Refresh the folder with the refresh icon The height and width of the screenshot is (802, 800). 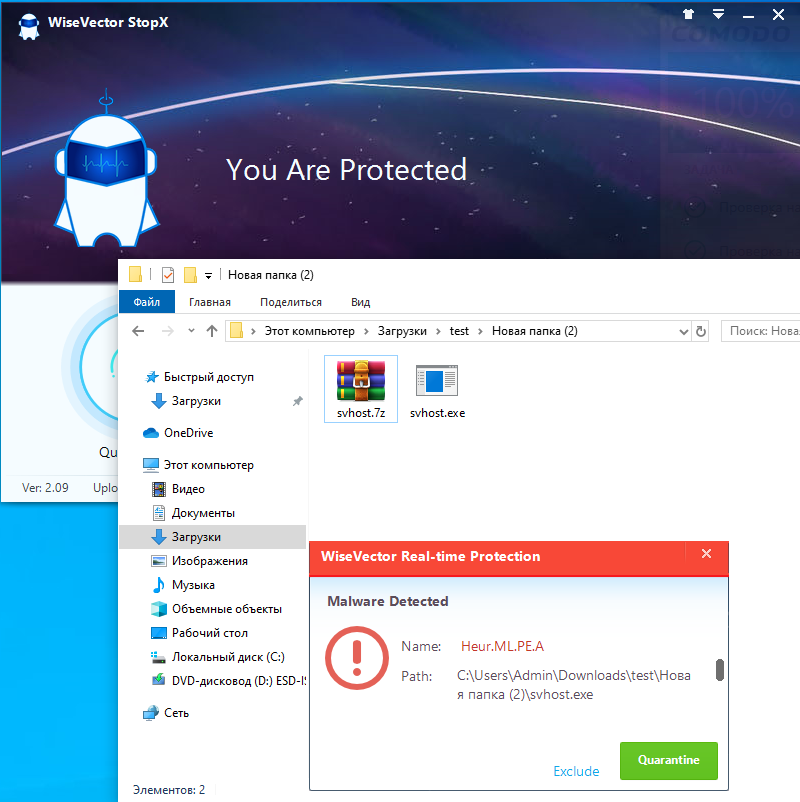tap(701, 331)
